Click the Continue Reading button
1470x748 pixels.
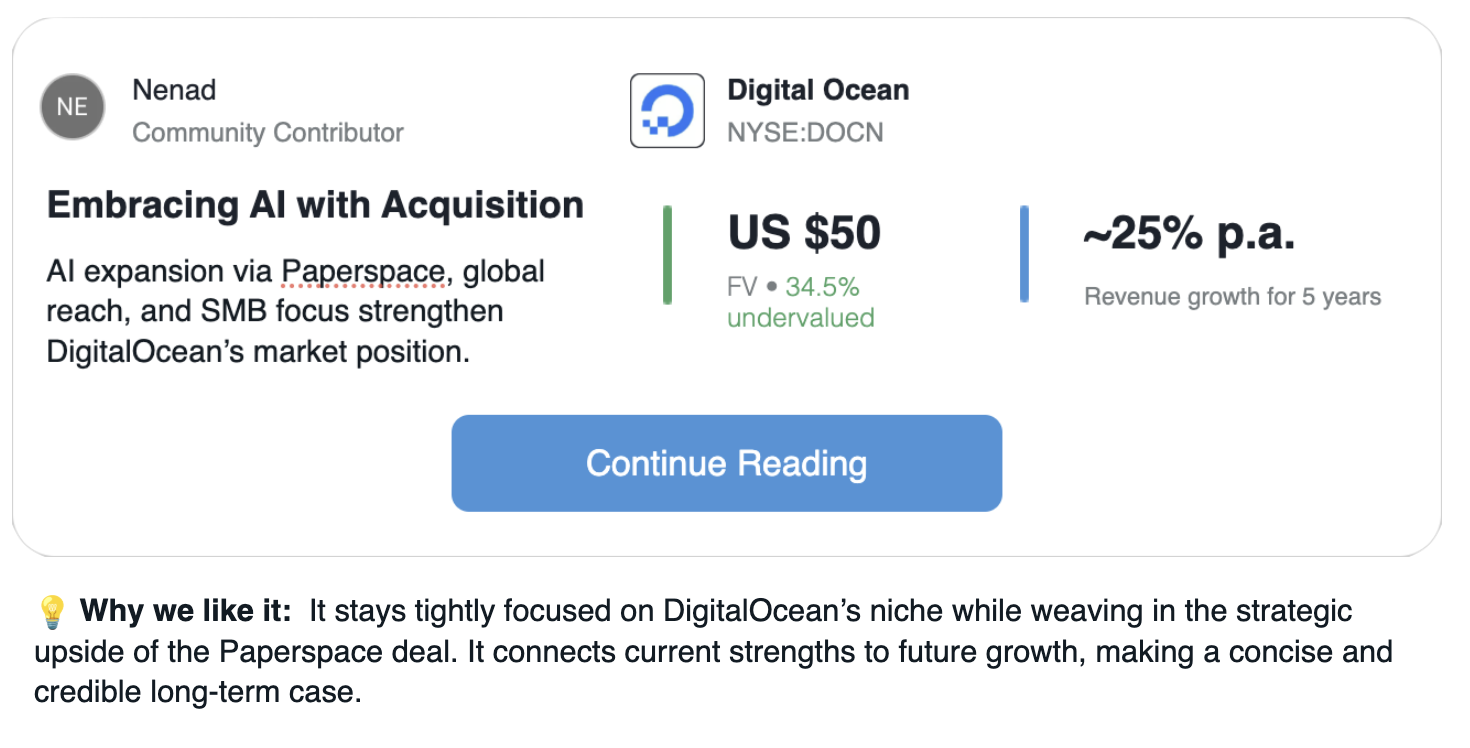click(727, 463)
